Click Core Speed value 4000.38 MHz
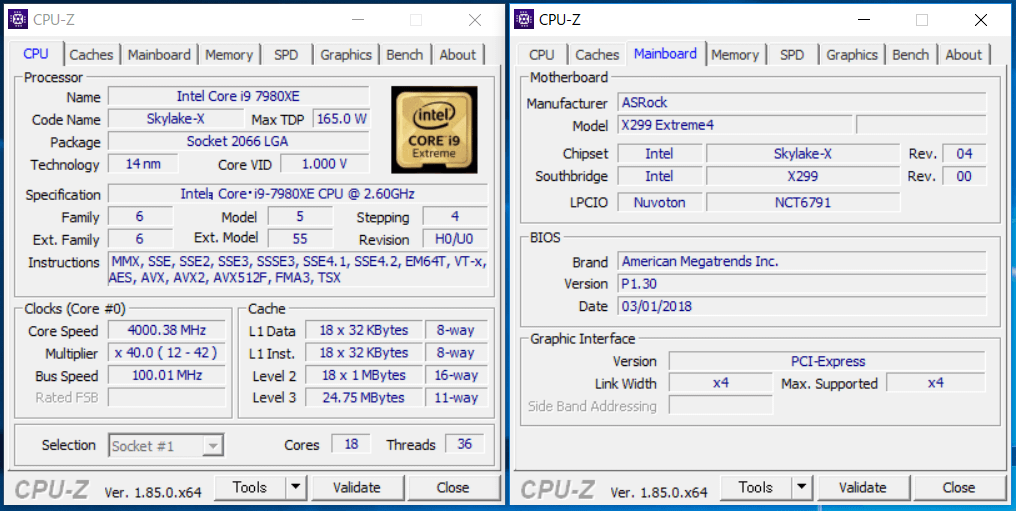 tap(167, 330)
